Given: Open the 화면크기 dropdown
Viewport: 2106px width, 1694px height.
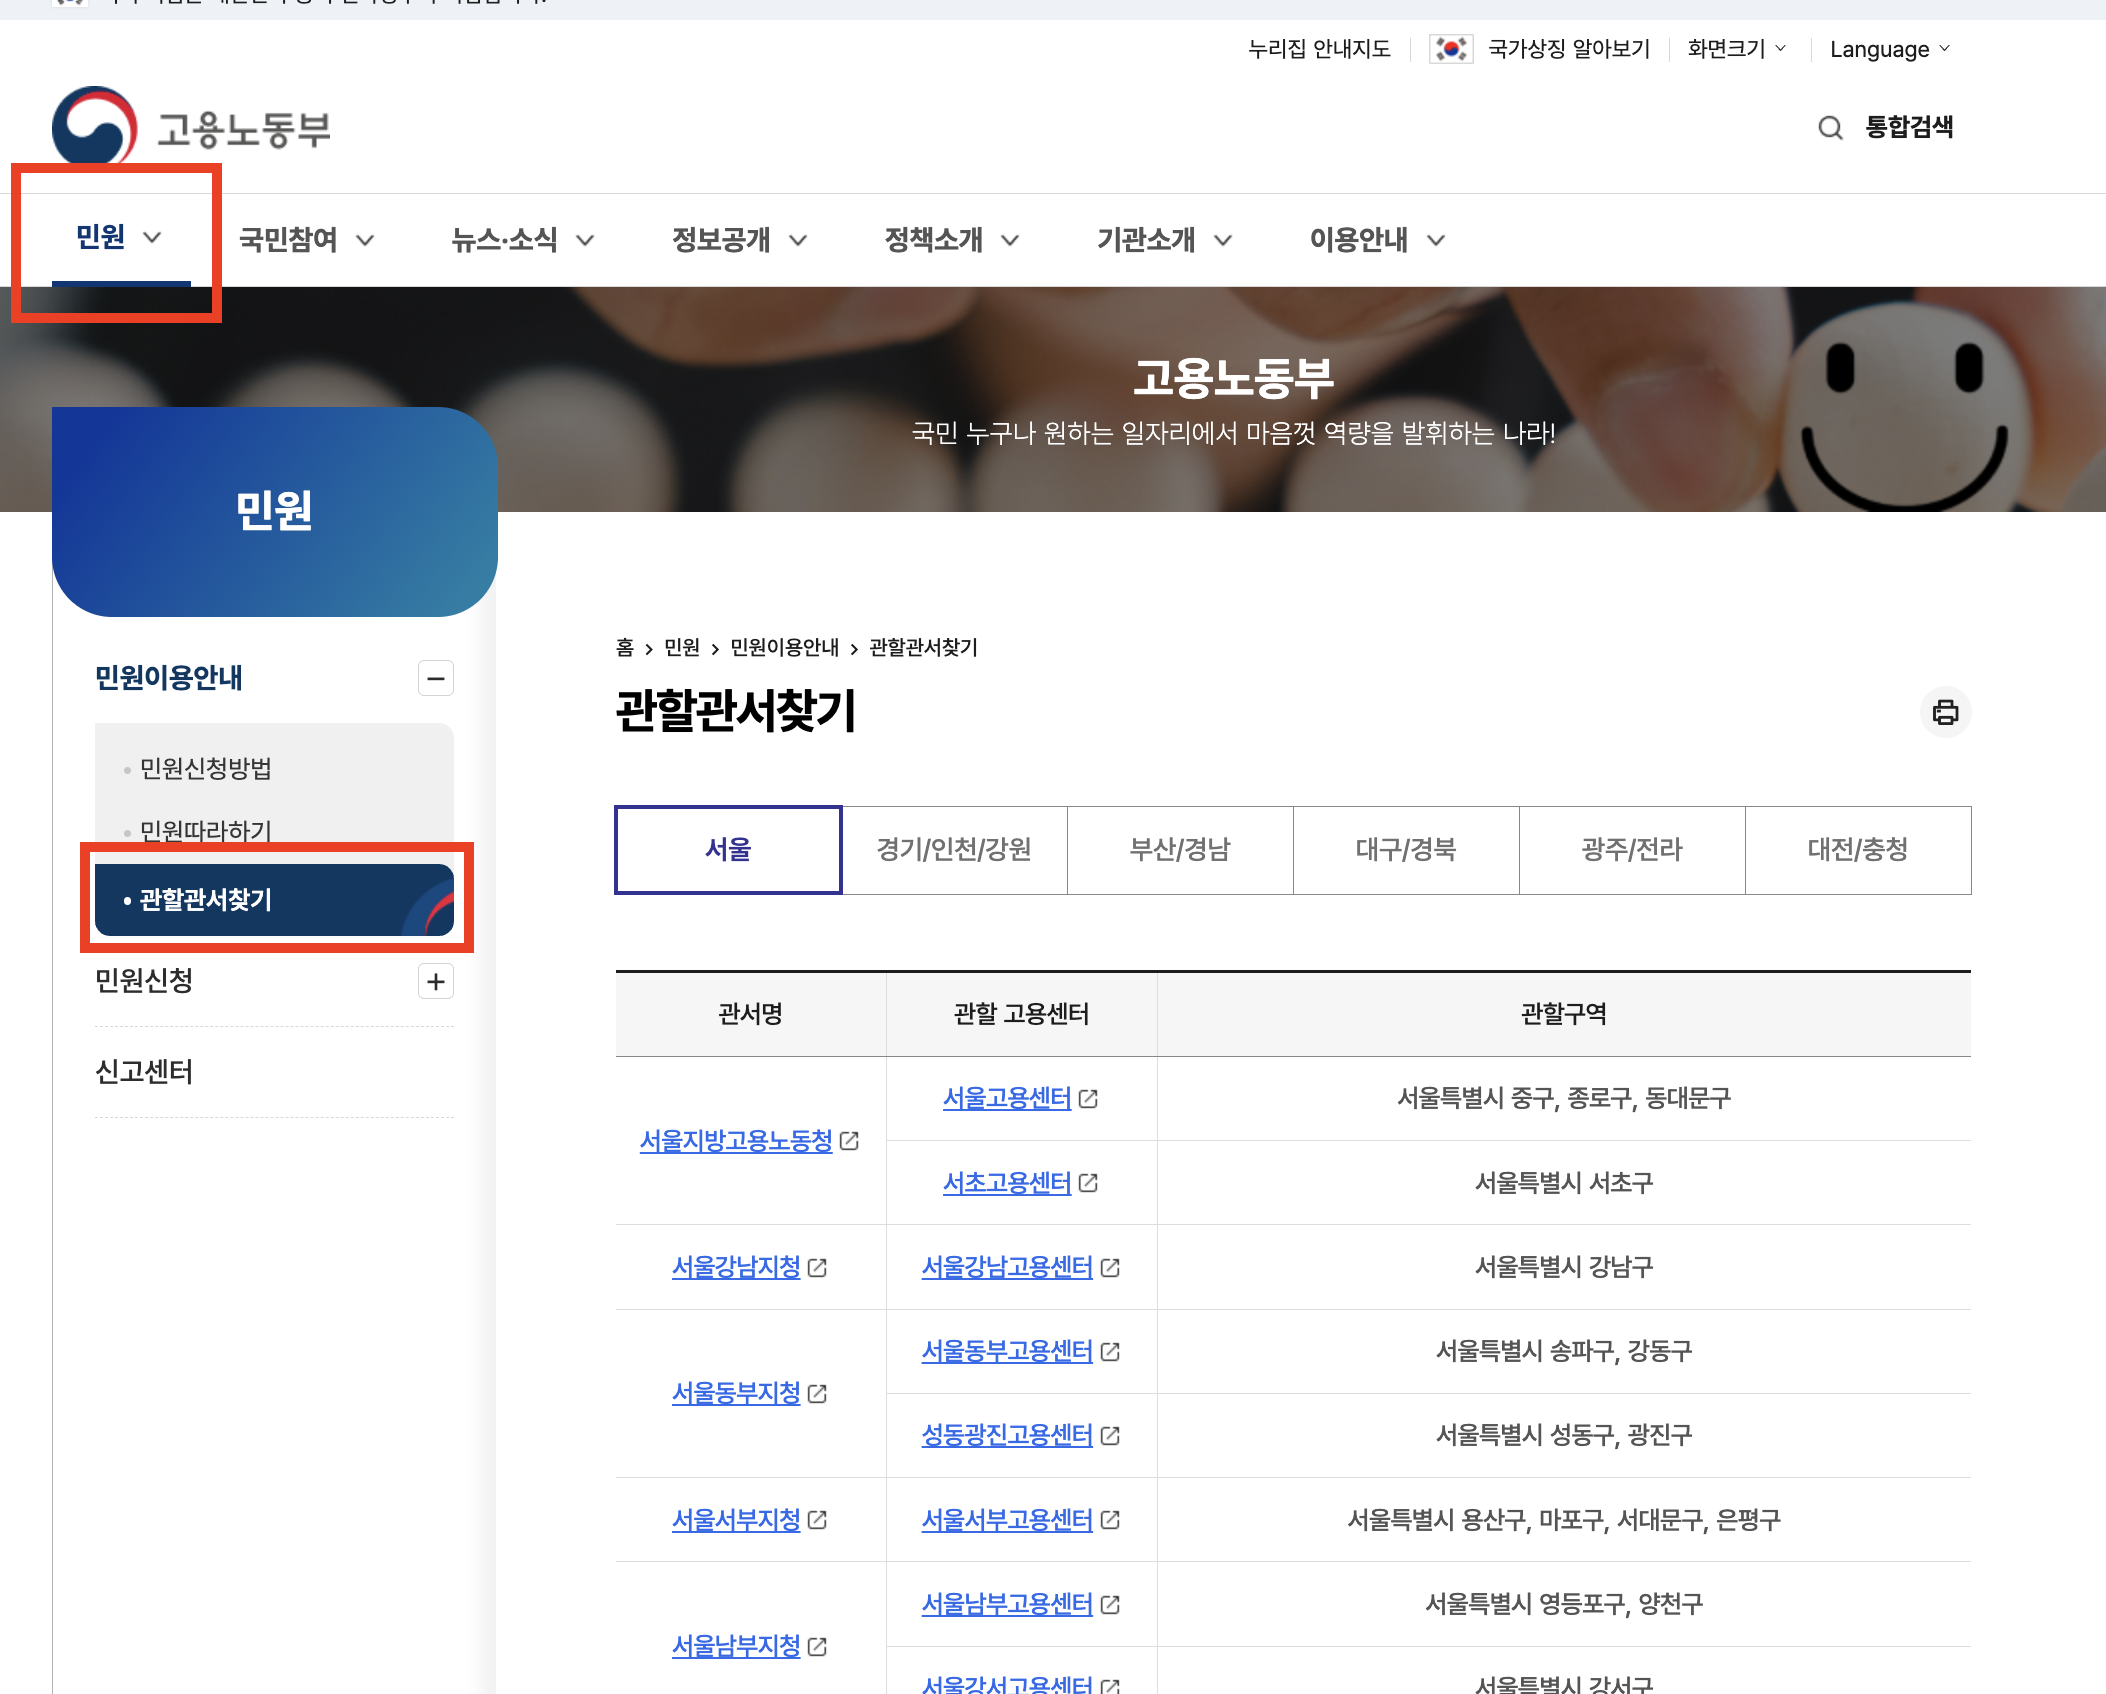Looking at the screenshot, I should 1736,49.
